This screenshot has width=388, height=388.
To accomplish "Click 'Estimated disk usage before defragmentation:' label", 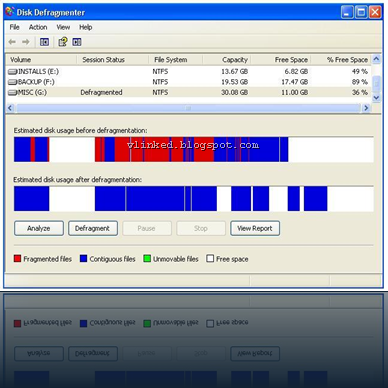I will [x=80, y=131].
